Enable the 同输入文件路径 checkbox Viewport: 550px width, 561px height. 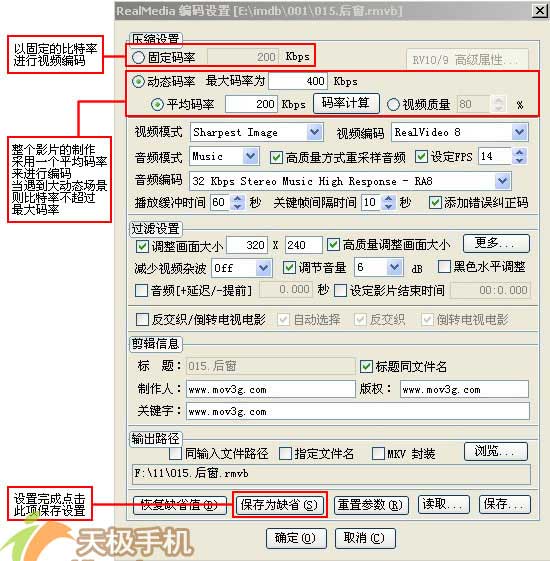[175, 454]
